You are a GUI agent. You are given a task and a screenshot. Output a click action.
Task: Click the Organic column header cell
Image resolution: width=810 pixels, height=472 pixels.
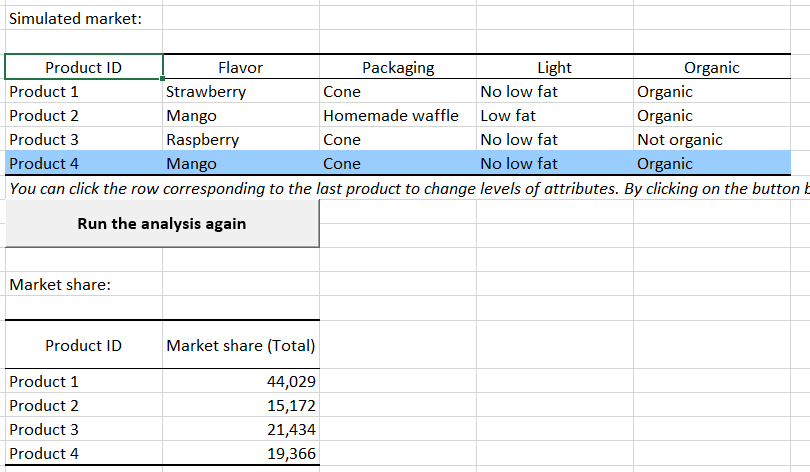[711, 68]
